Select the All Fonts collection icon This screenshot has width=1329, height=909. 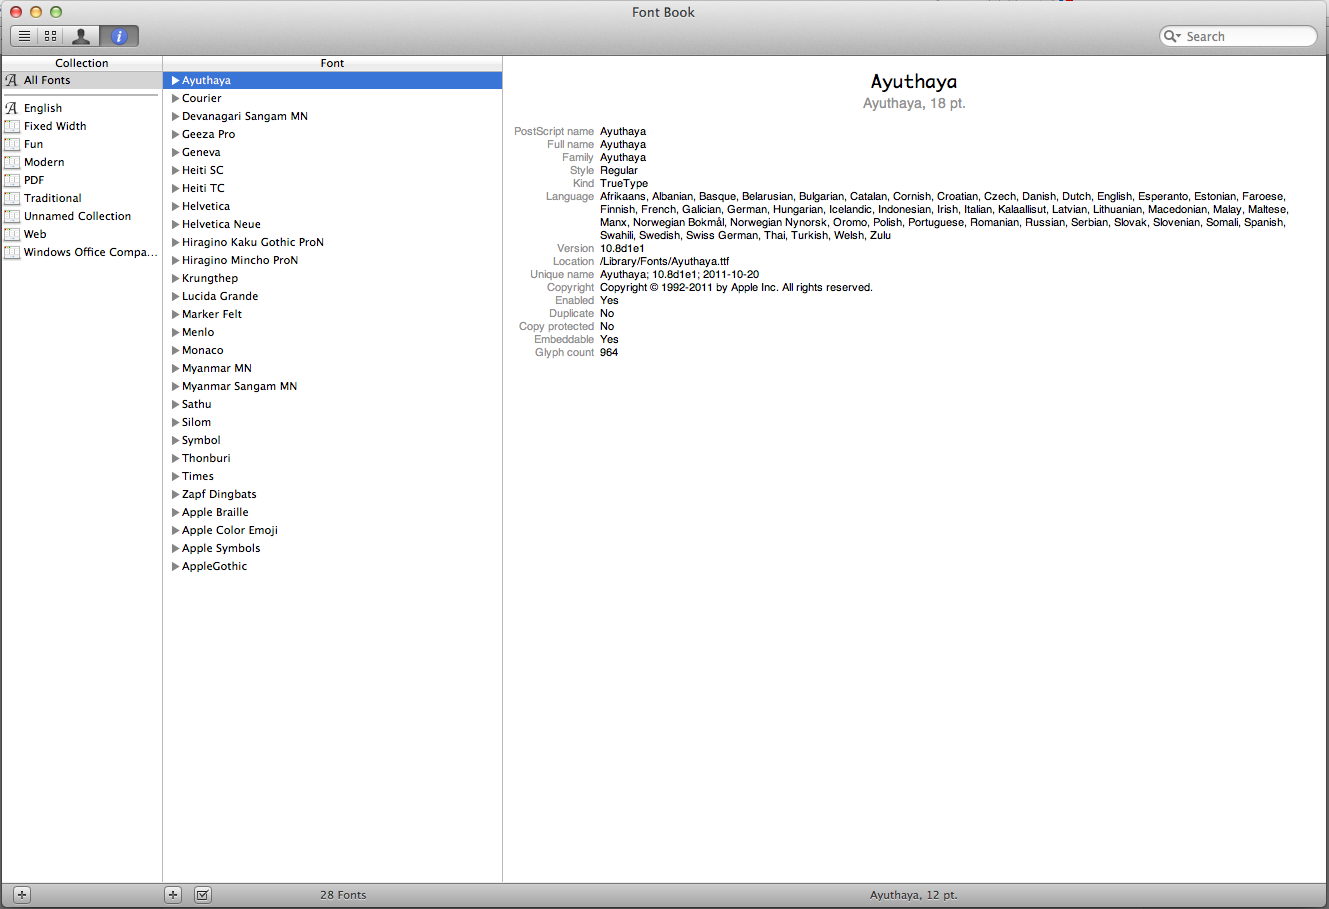12,80
